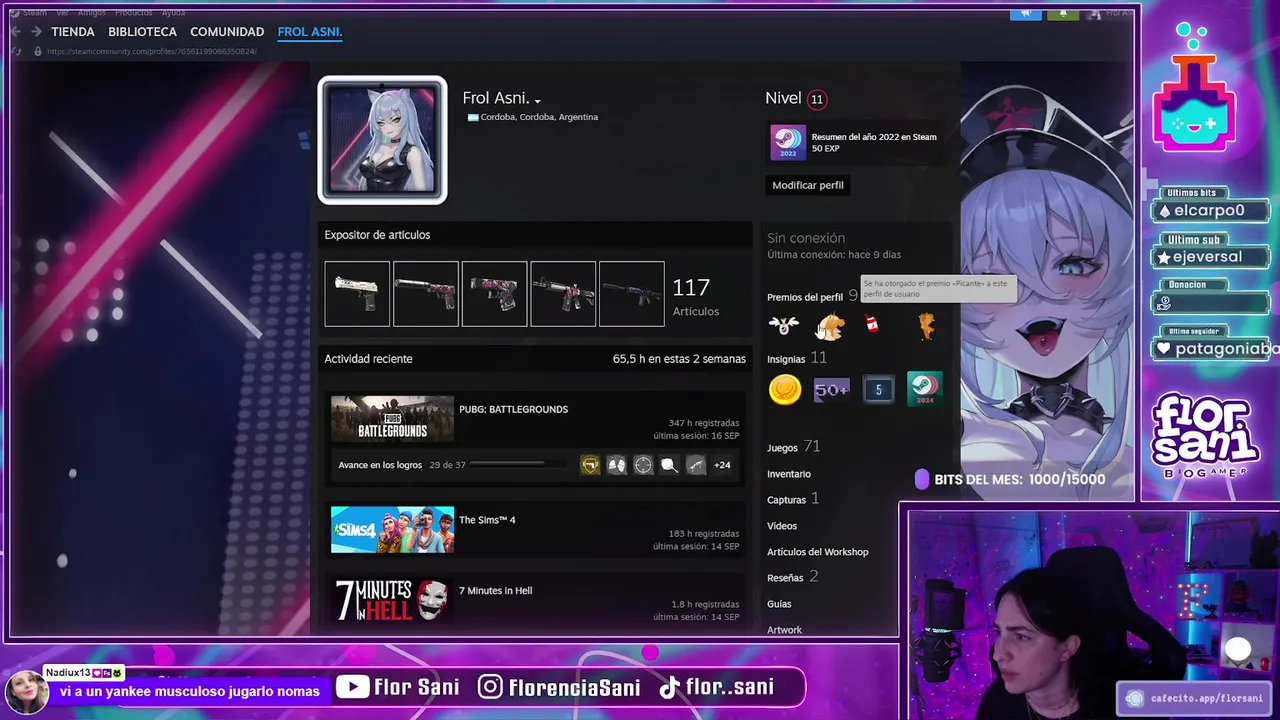This screenshot has height=720, width=1280.
Task: Select the FROL ASNI. tab
Action: (310, 32)
